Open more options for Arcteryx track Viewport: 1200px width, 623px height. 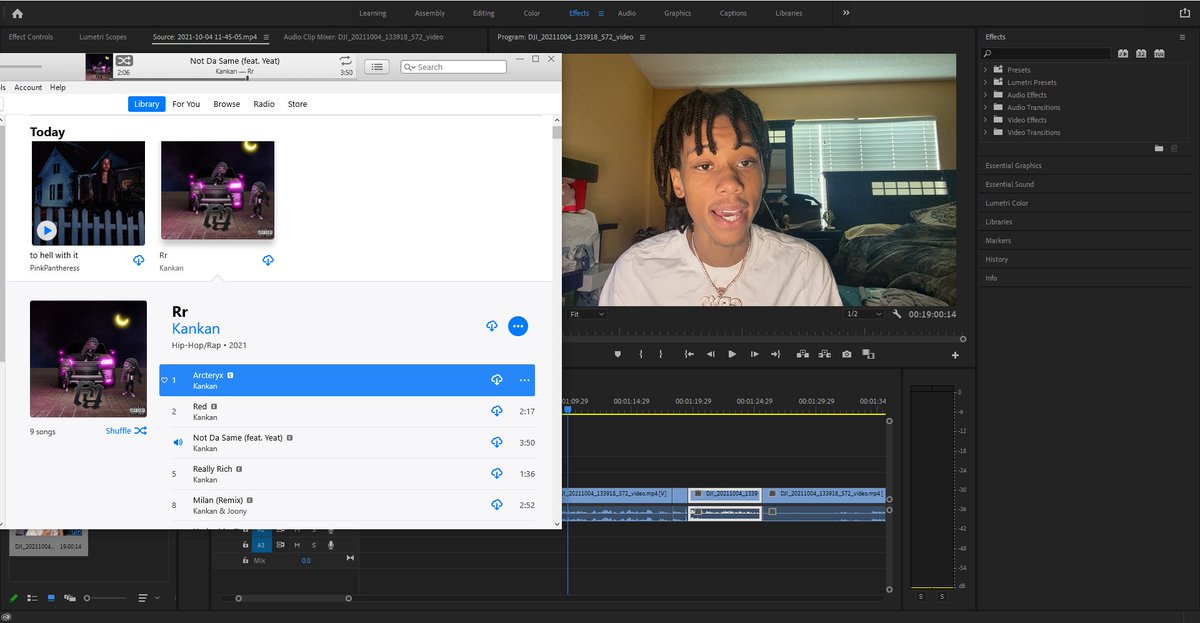(524, 380)
